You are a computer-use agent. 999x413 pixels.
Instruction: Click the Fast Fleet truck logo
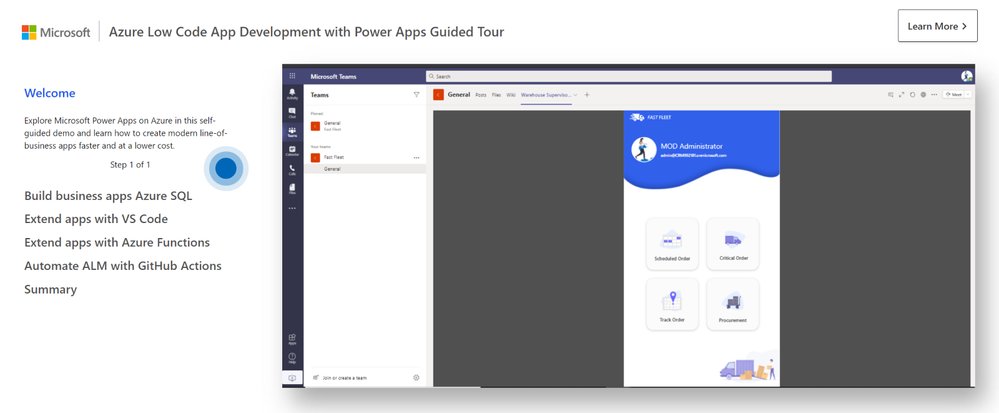pos(636,117)
